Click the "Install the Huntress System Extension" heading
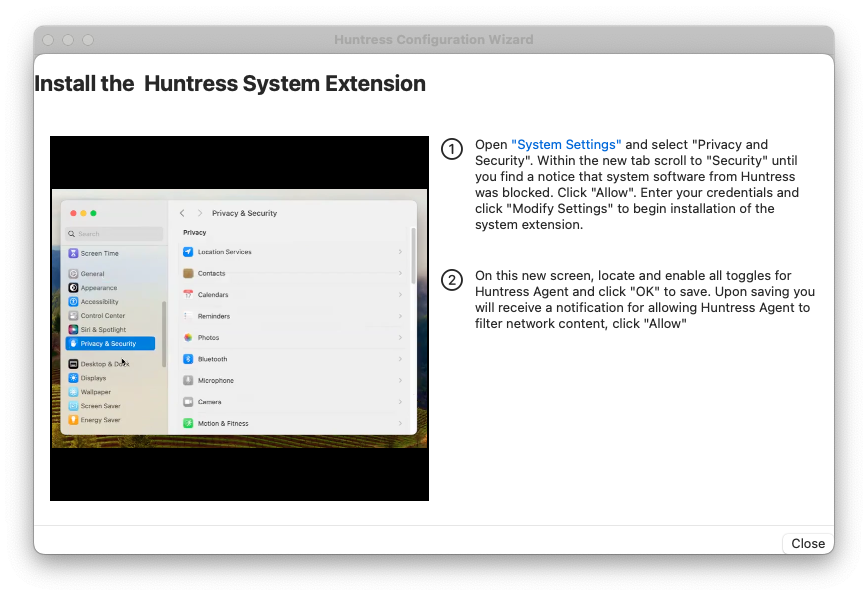The image size is (868, 596). click(x=230, y=84)
